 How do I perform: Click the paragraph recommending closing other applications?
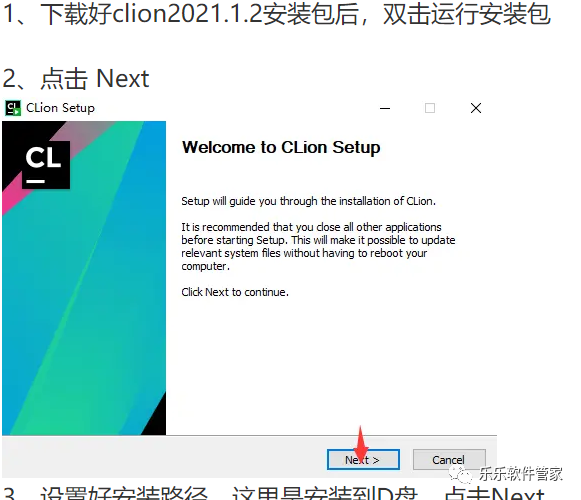click(318, 246)
